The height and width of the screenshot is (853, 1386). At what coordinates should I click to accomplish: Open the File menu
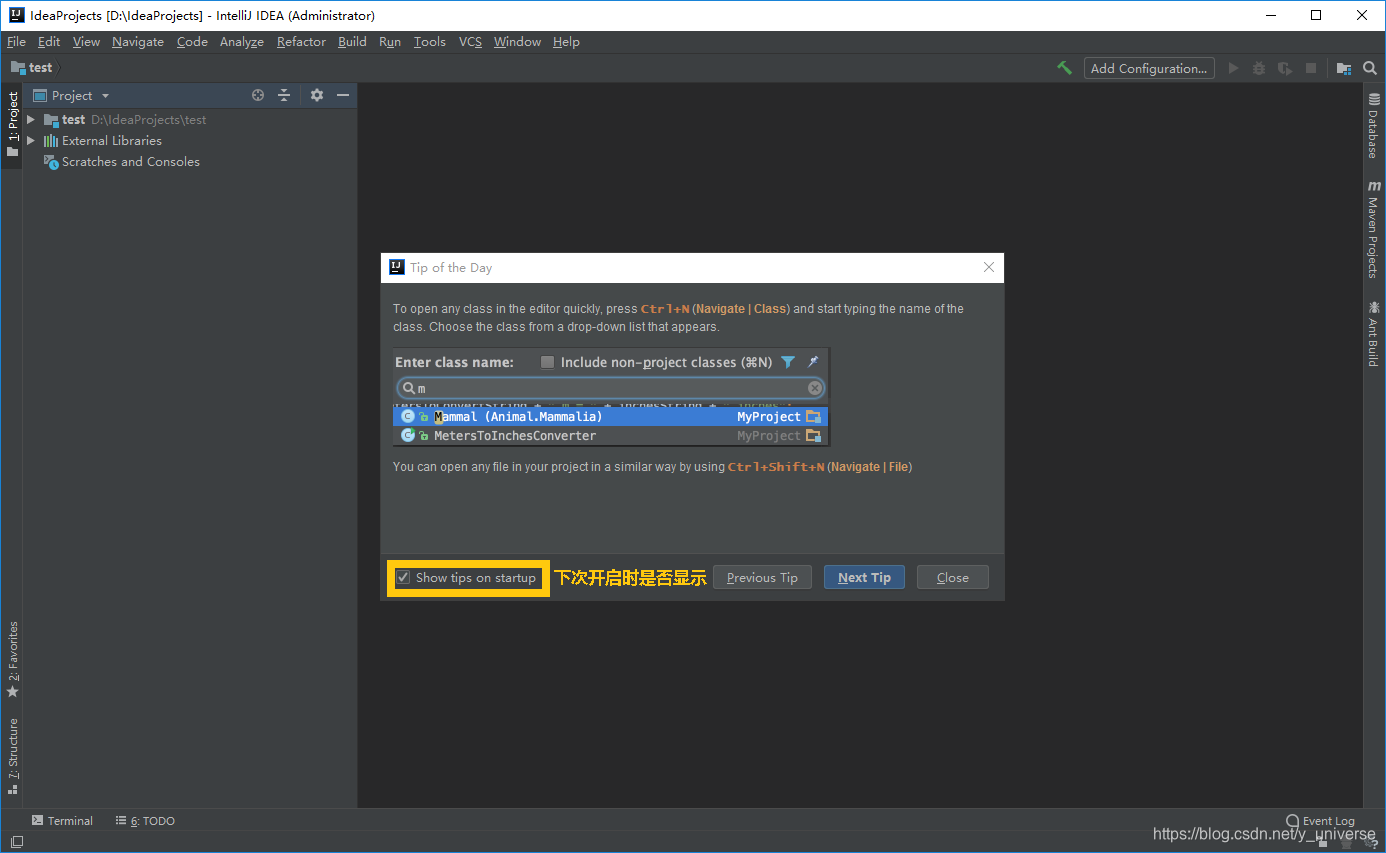coord(16,42)
